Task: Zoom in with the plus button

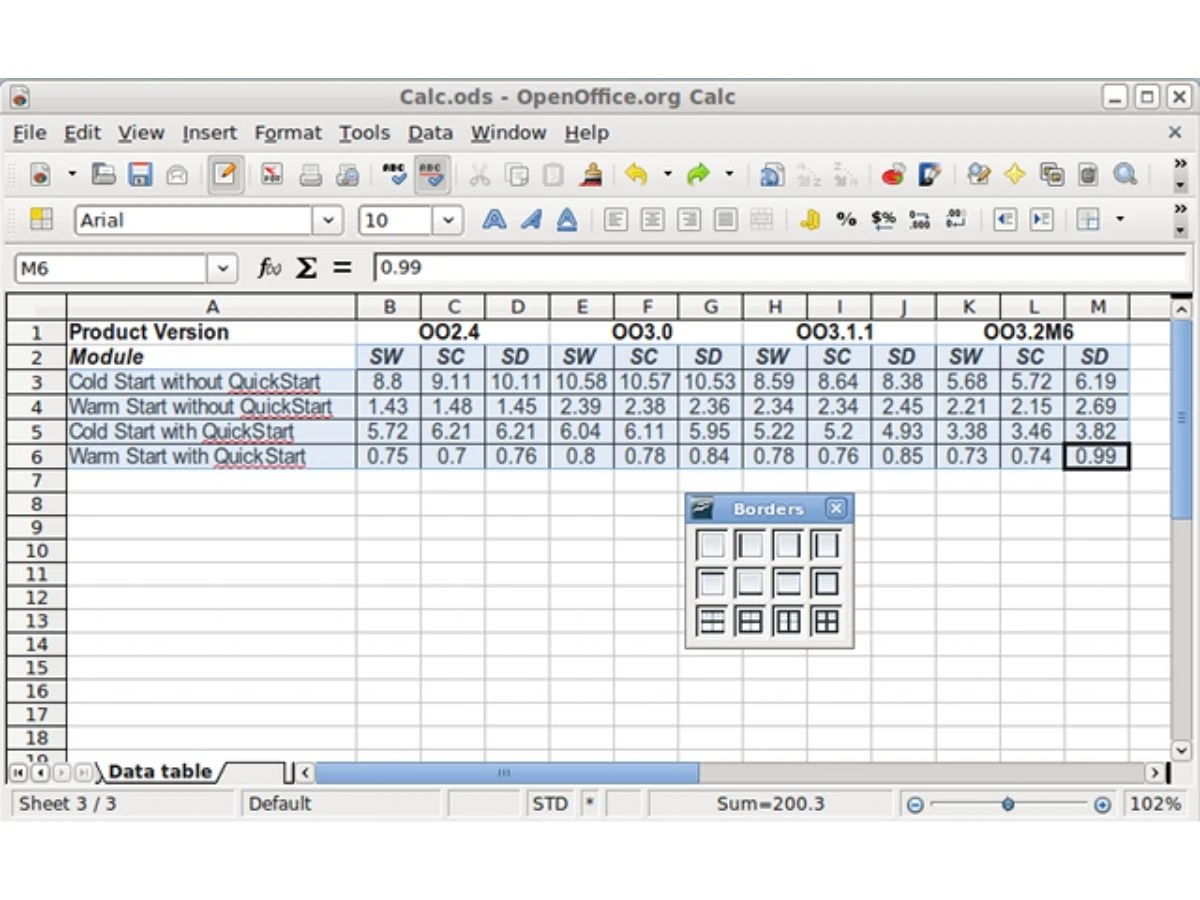Action: [1102, 805]
